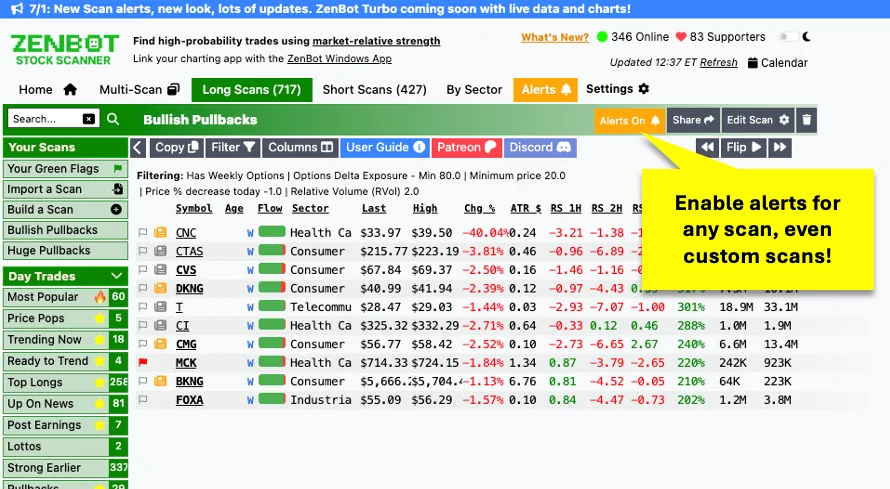Start Flip playback through the scans

(x=743, y=147)
